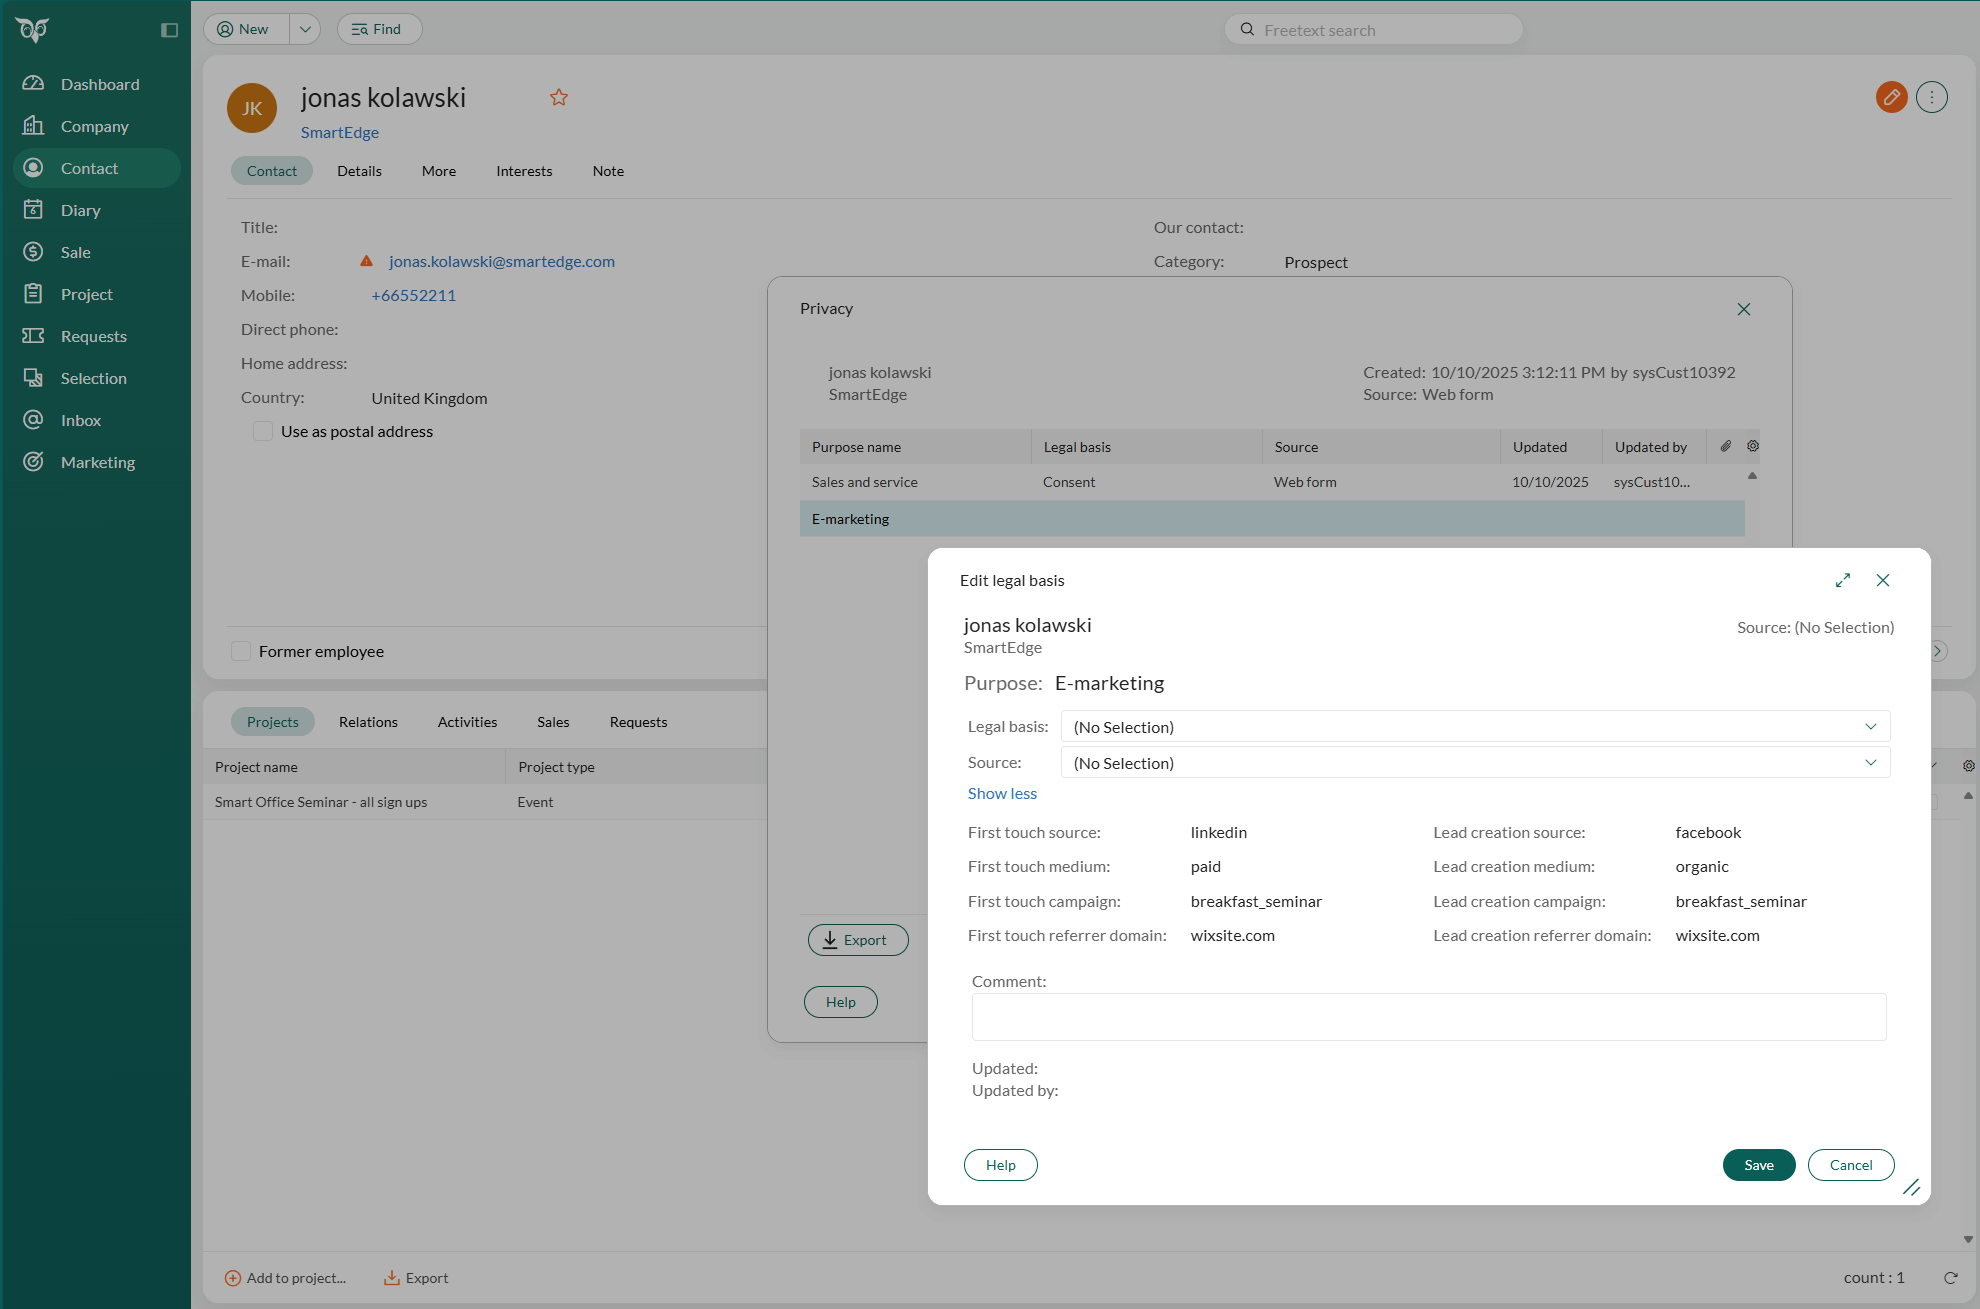Click inside the Freetext search field
The width and height of the screenshot is (1980, 1309).
coord(1373,29)
